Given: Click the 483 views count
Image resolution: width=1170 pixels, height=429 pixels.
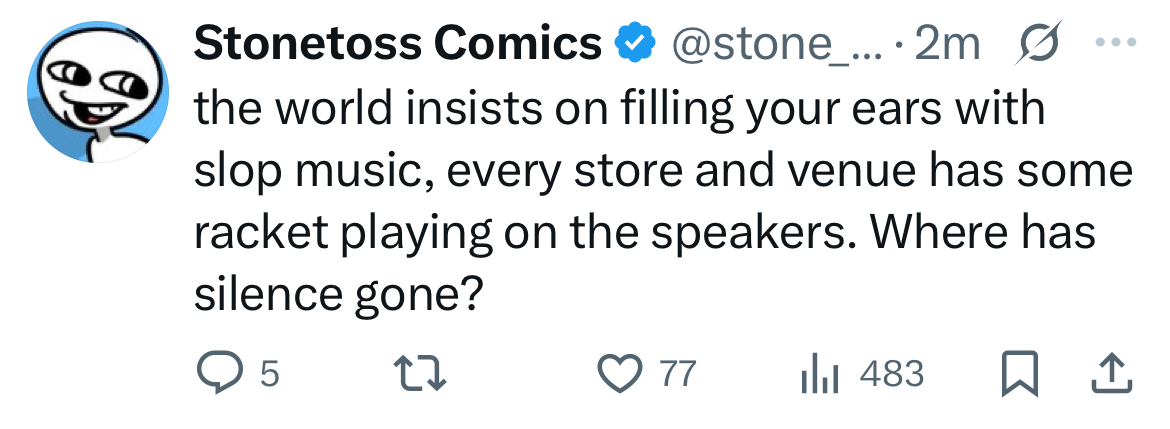Looking at the screenshot, I should [x=892, y=374].
